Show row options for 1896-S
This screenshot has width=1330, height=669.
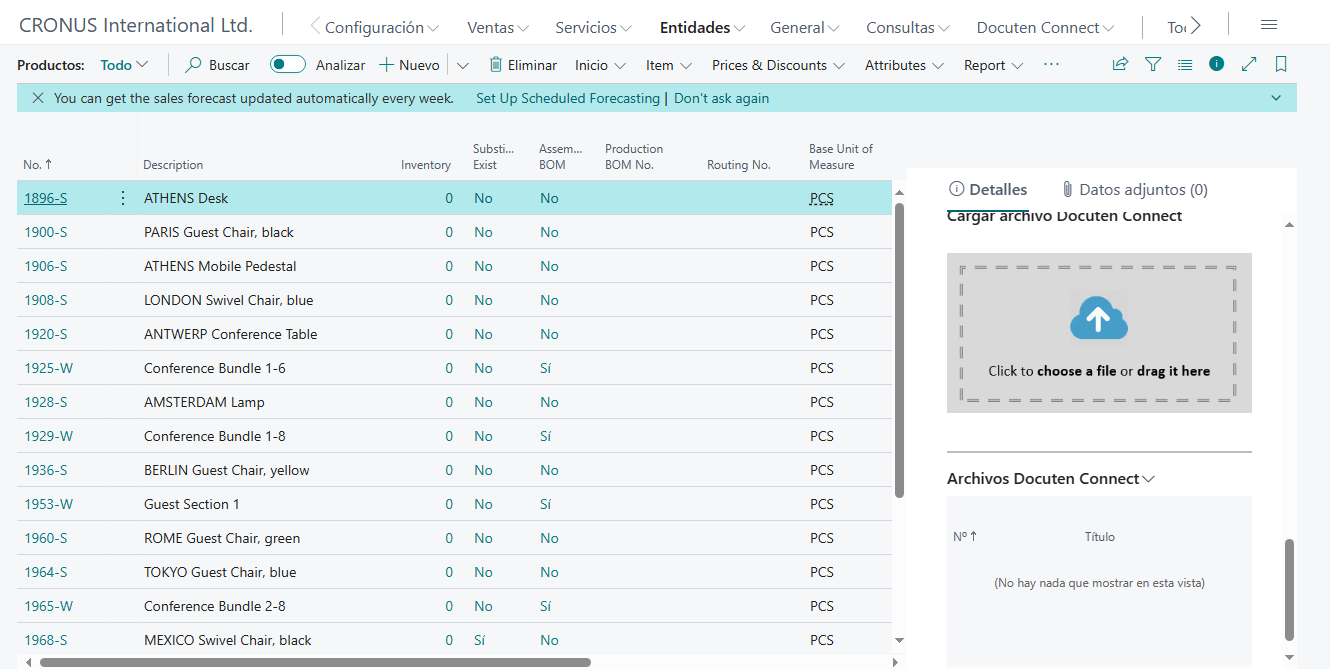(123, 198)
